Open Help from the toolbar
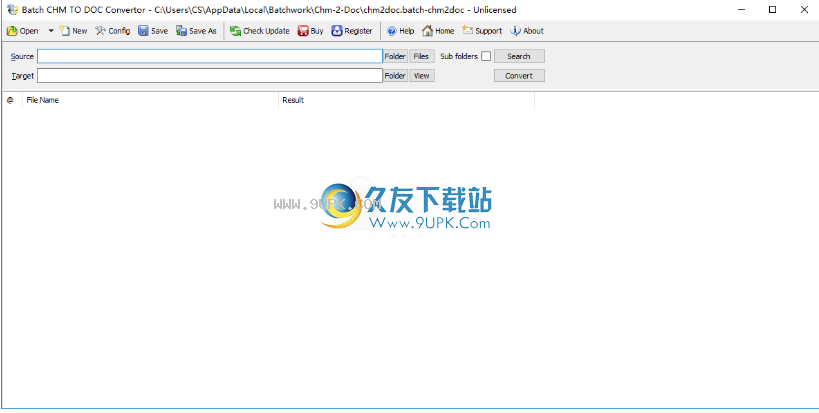 (x=400, y=31)
